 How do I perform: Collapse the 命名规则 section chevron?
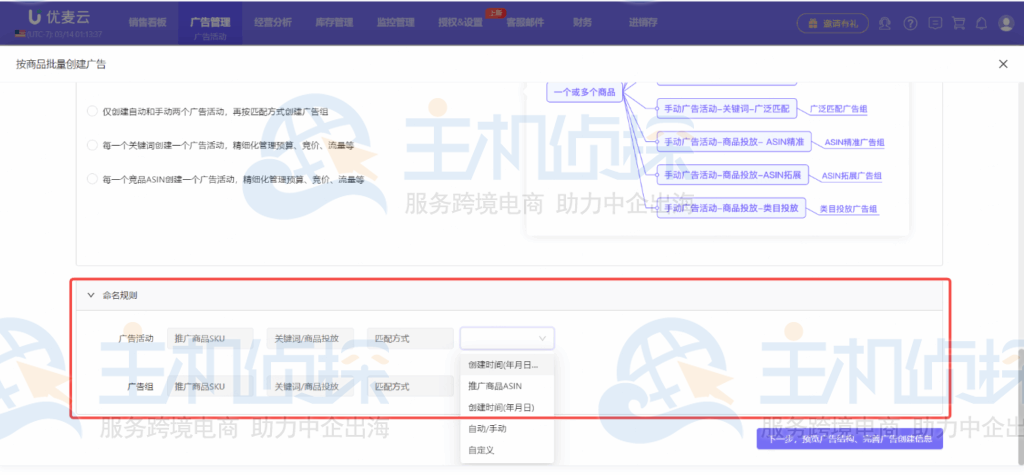tap(91, 295)
